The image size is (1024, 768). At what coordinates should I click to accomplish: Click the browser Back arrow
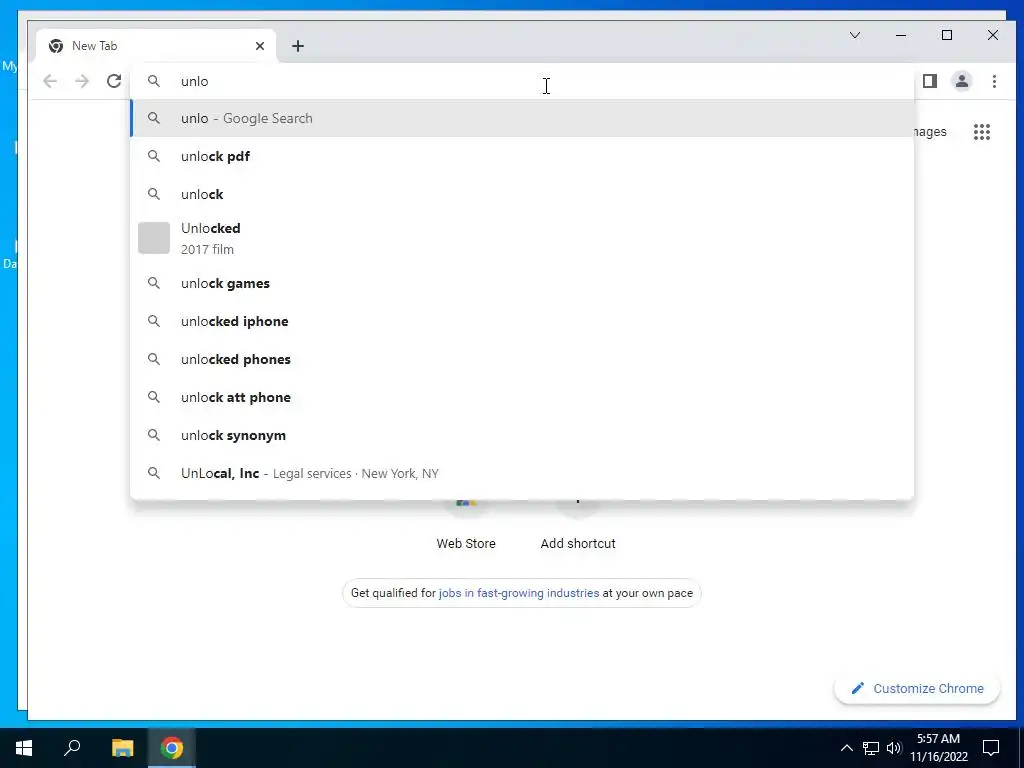coord(50,81)
